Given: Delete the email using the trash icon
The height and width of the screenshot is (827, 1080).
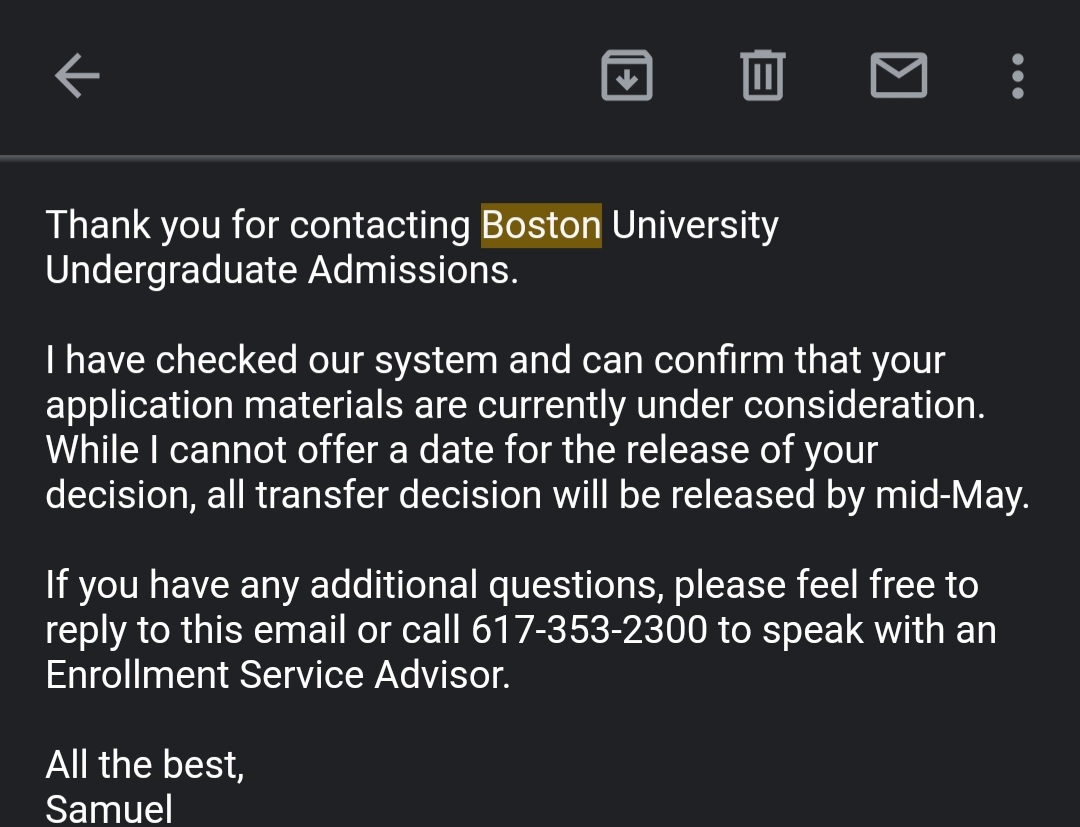Looking at the screenshot, I should (763, 76).
